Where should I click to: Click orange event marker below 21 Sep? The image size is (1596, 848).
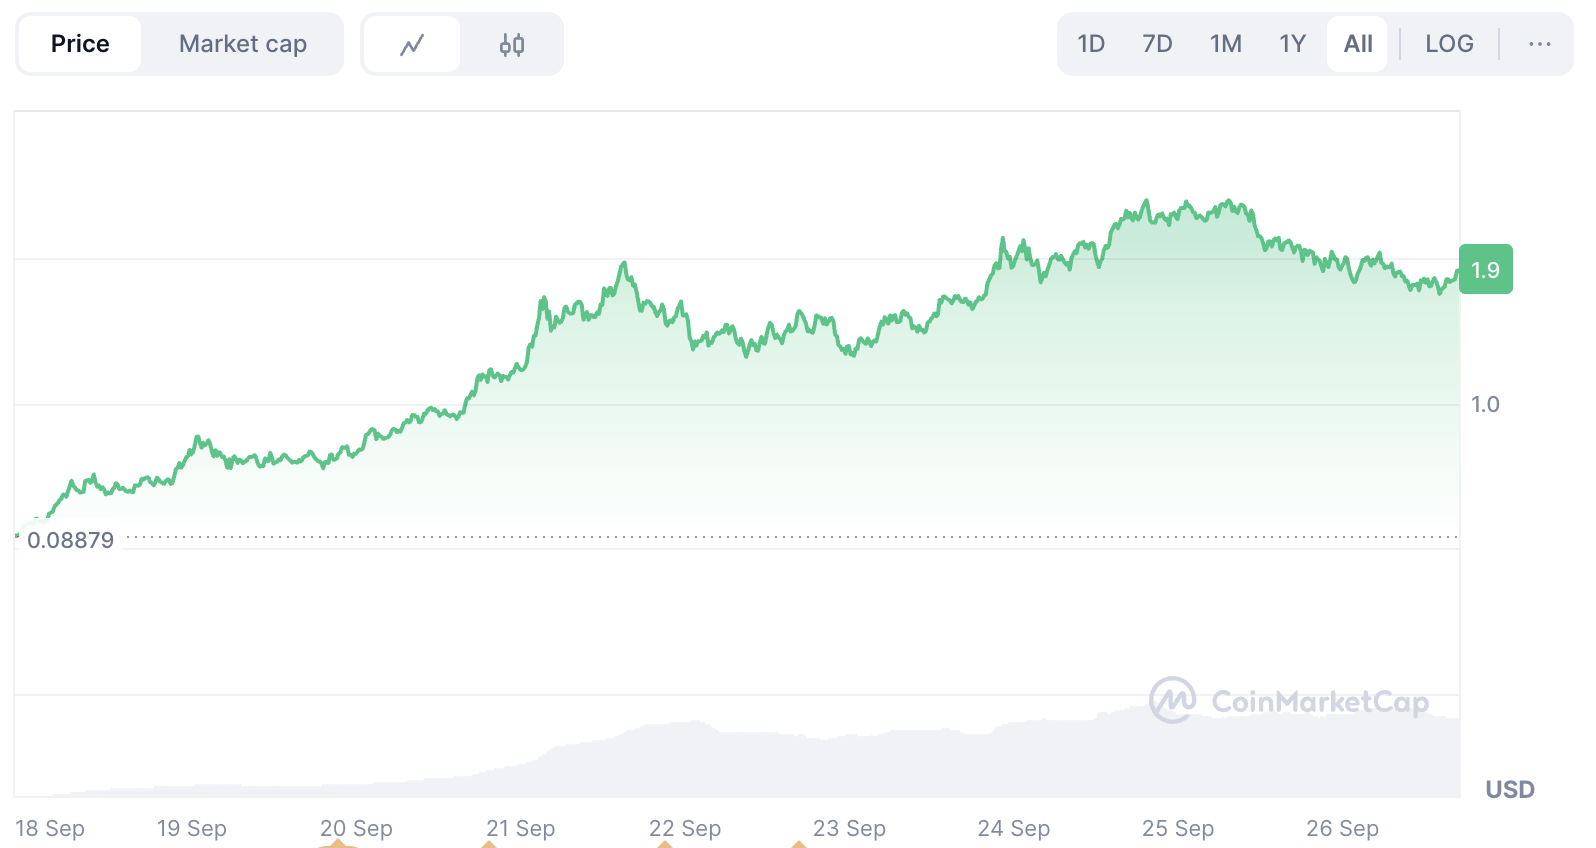point(489,844)
